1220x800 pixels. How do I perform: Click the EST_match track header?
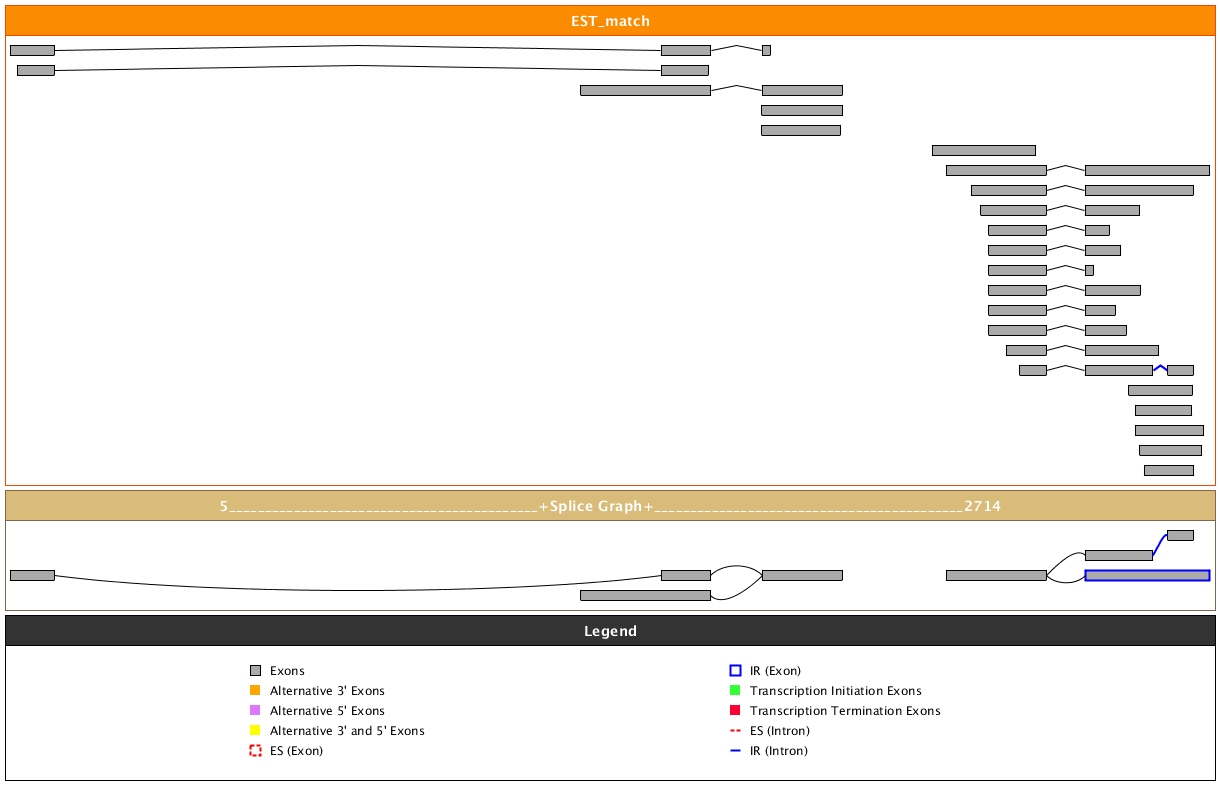[x=610, y=21]
